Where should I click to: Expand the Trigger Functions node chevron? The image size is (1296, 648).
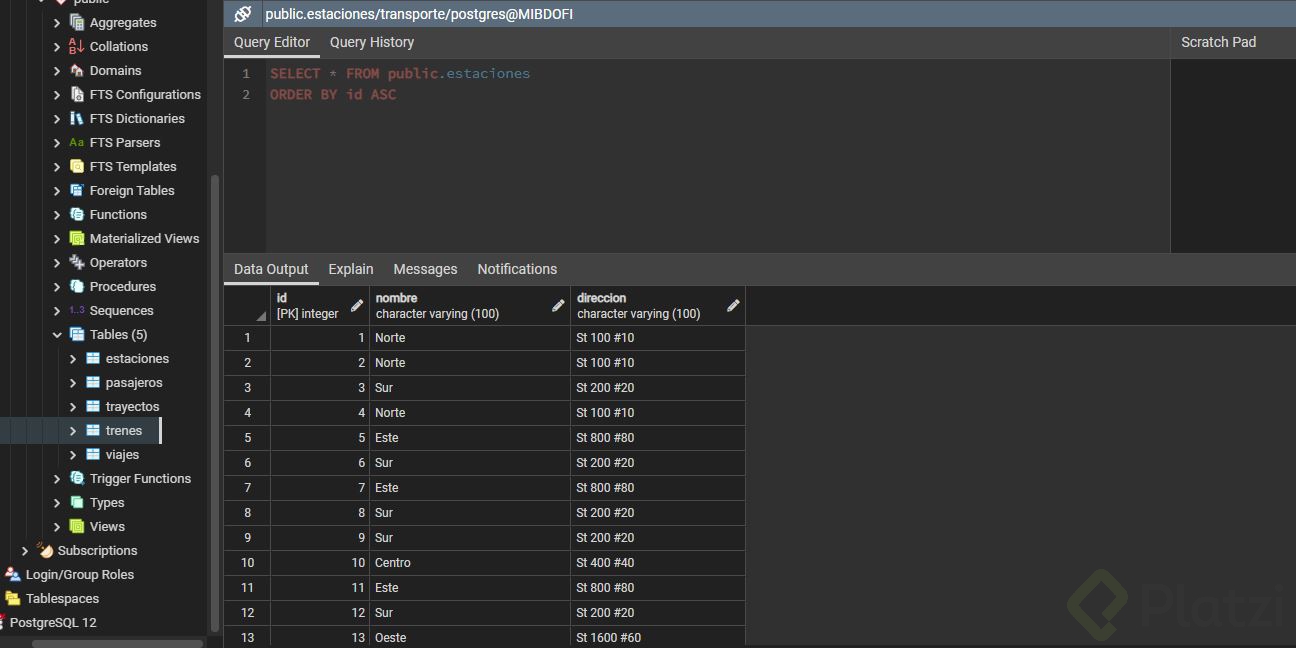(57, 478)
